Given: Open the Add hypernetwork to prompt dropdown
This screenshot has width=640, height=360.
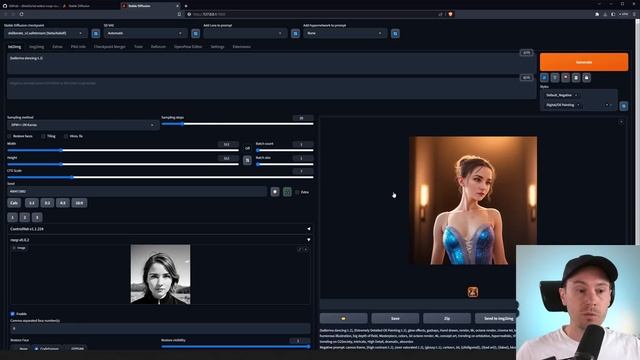Looking at the screenshot, I should [345, 33].
